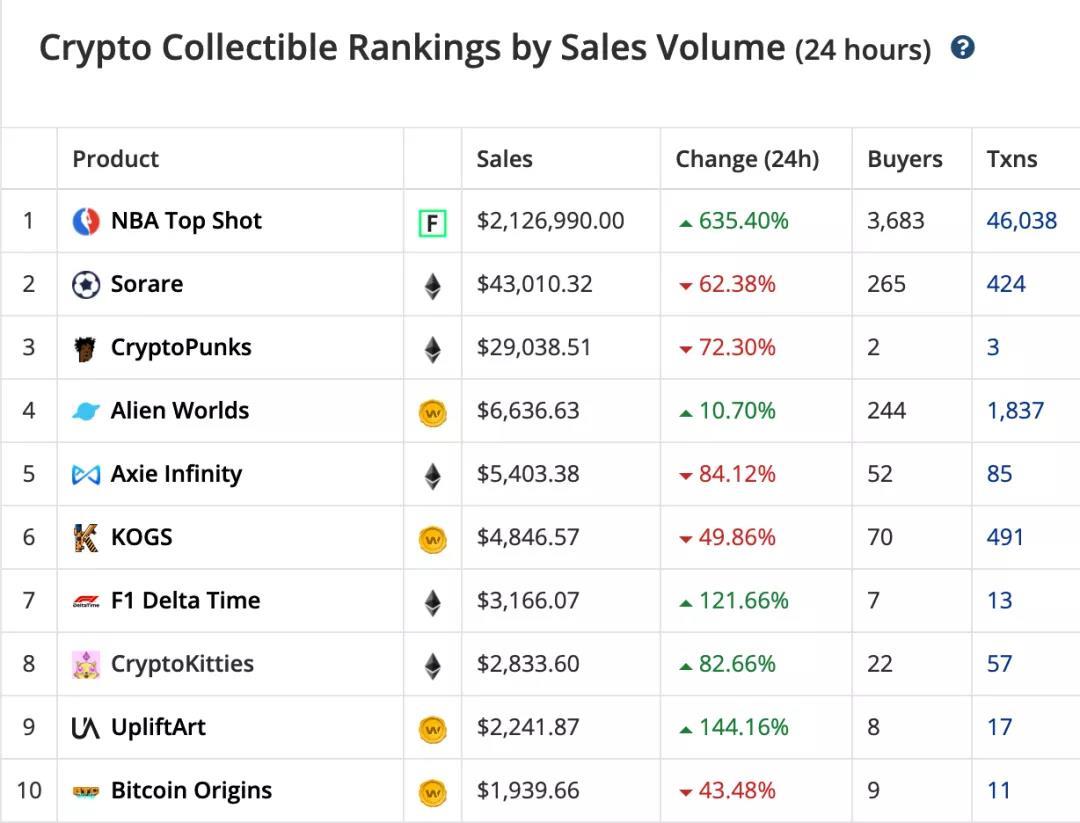The width and height of the screenshot is (1080, 823).
Task: Click KOGS 491 transactions link
Action: 1005,537
